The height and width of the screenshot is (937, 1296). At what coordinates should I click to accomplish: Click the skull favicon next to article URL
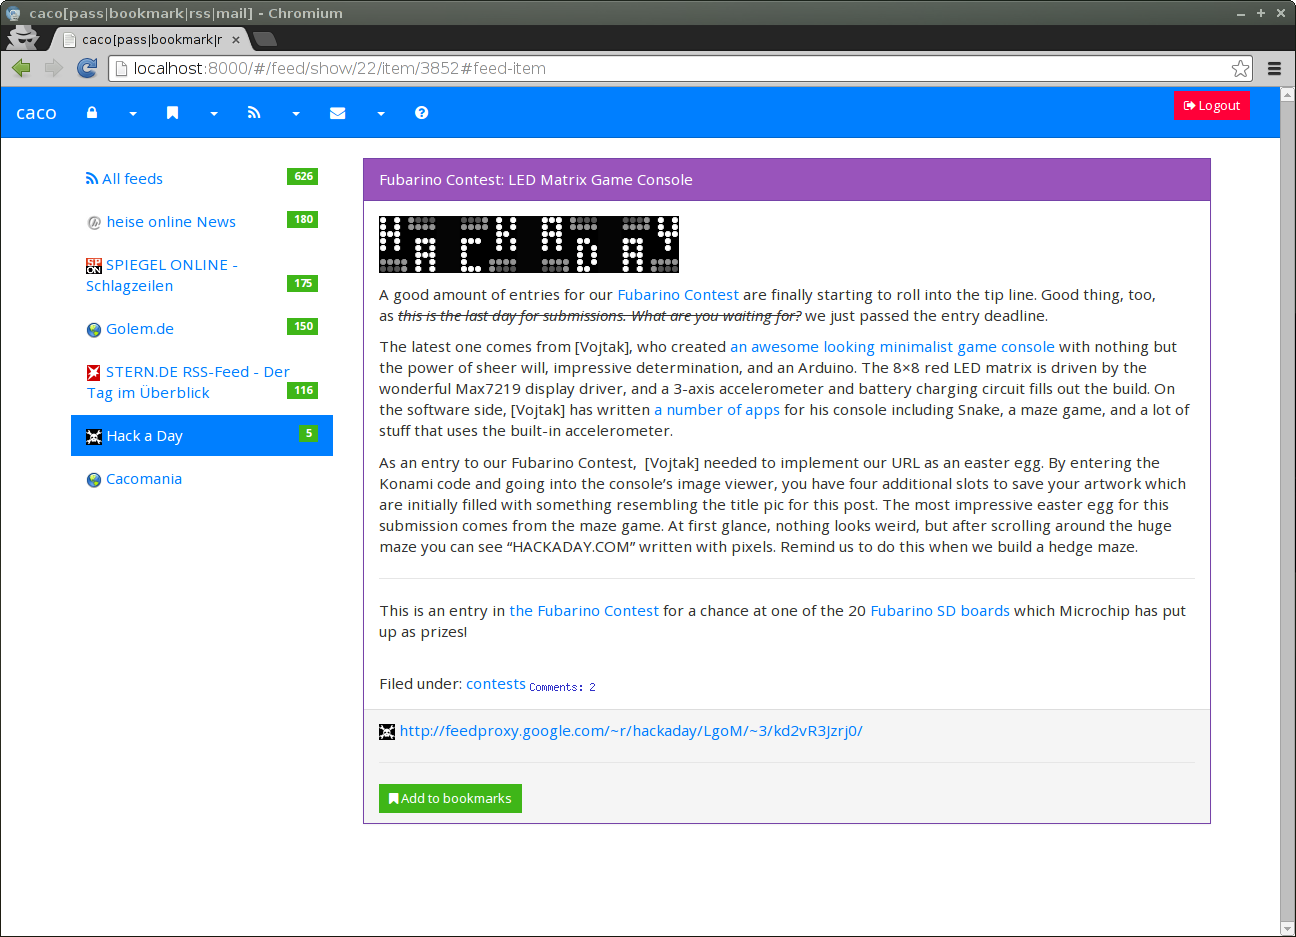pos(387,732)
